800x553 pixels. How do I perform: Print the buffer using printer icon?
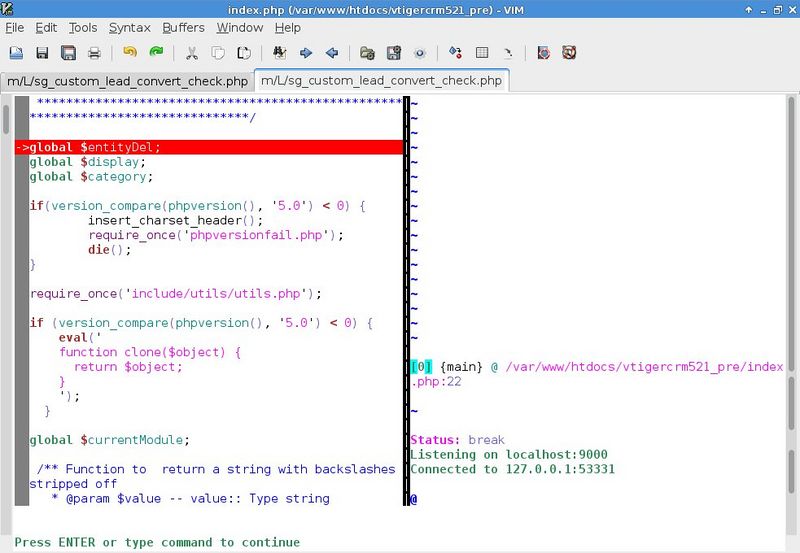point(94,53)
